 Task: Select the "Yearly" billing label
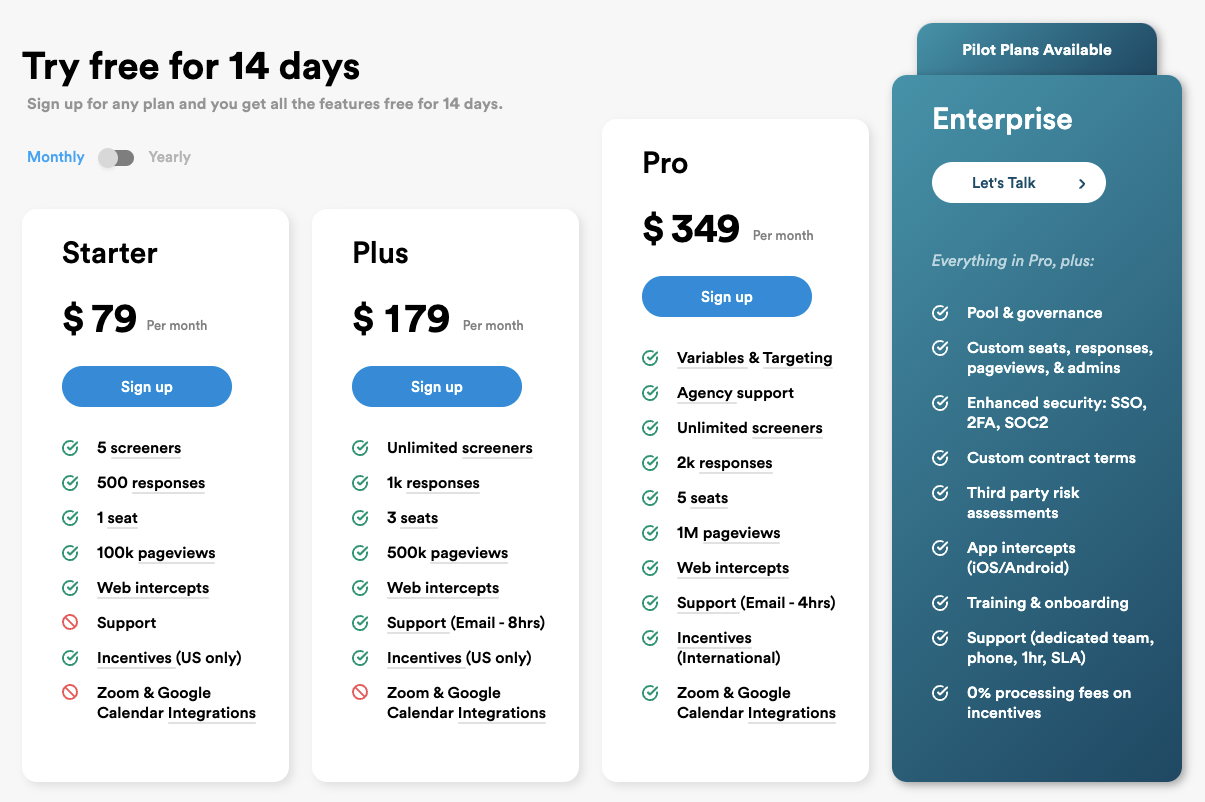(169, 157)
